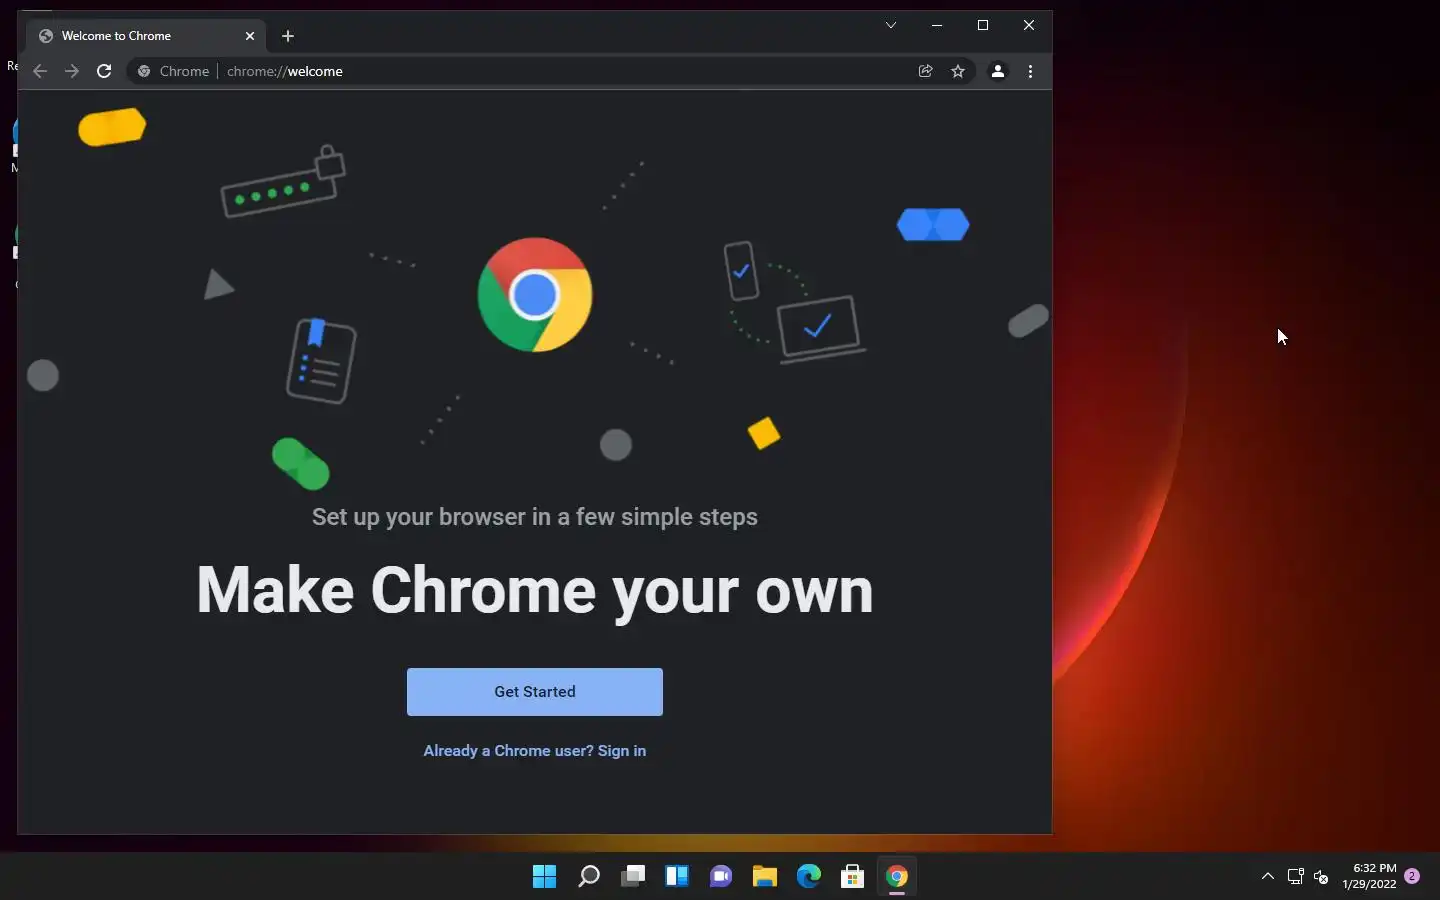Share this page via share icon
Screen dimensions: 1440x900
point(926,71)
